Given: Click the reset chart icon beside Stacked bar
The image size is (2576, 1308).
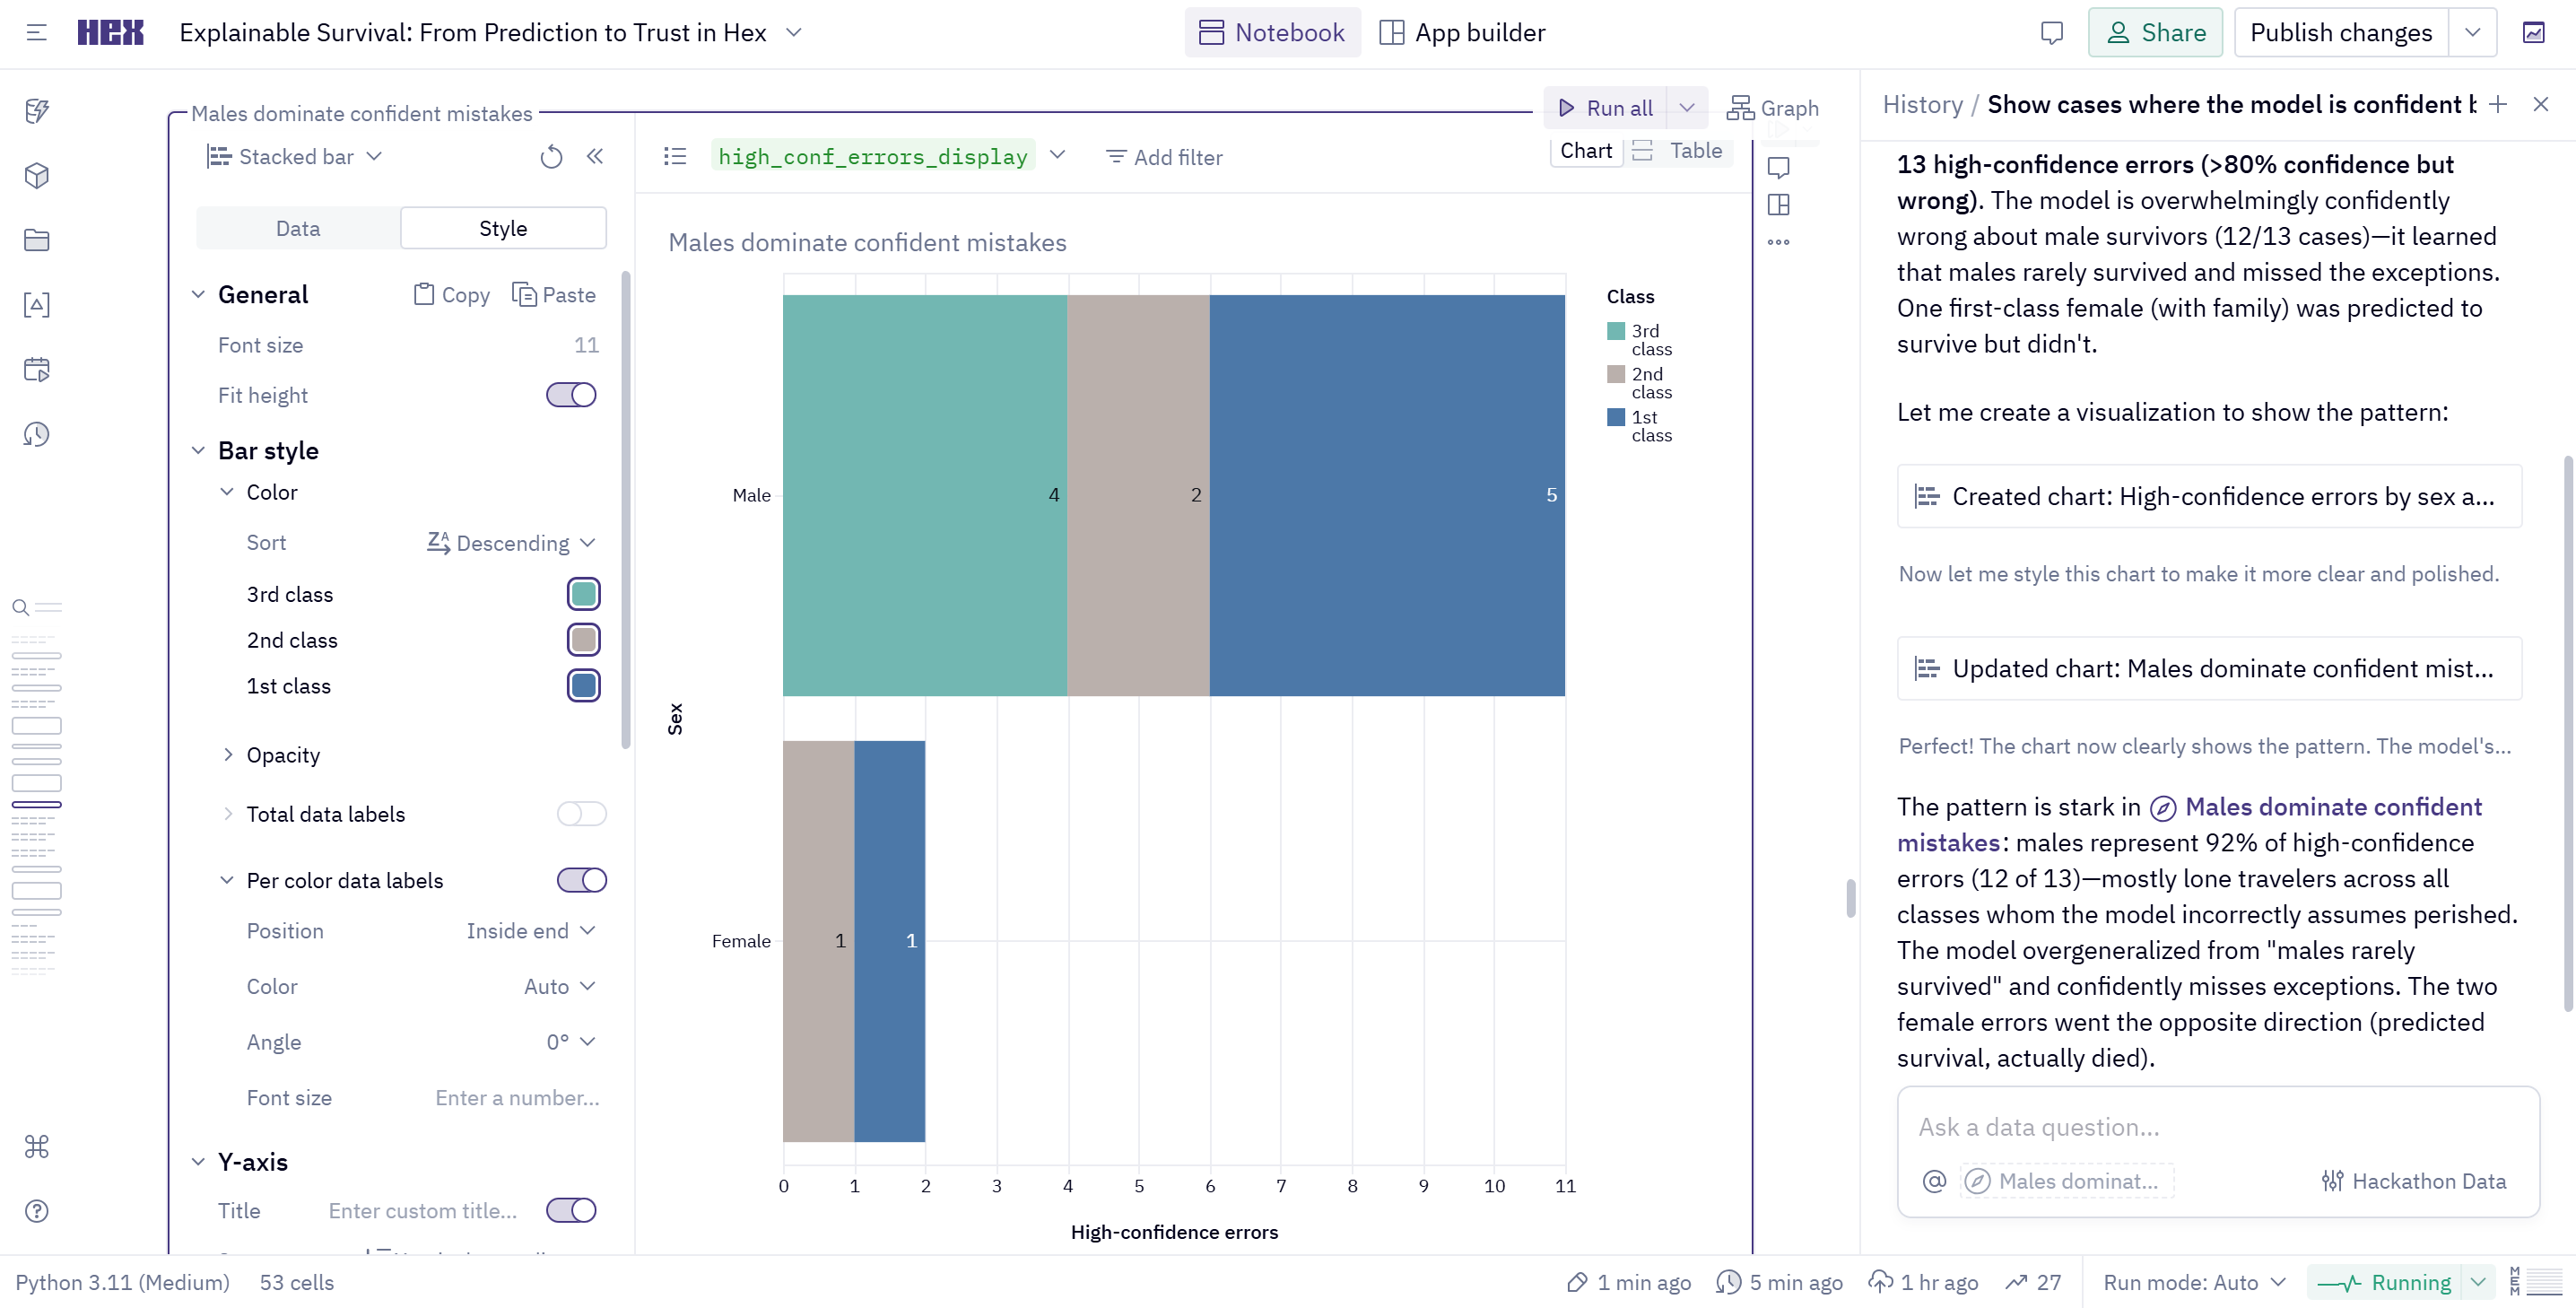Looking at the screenshot, I should (551, 157).
